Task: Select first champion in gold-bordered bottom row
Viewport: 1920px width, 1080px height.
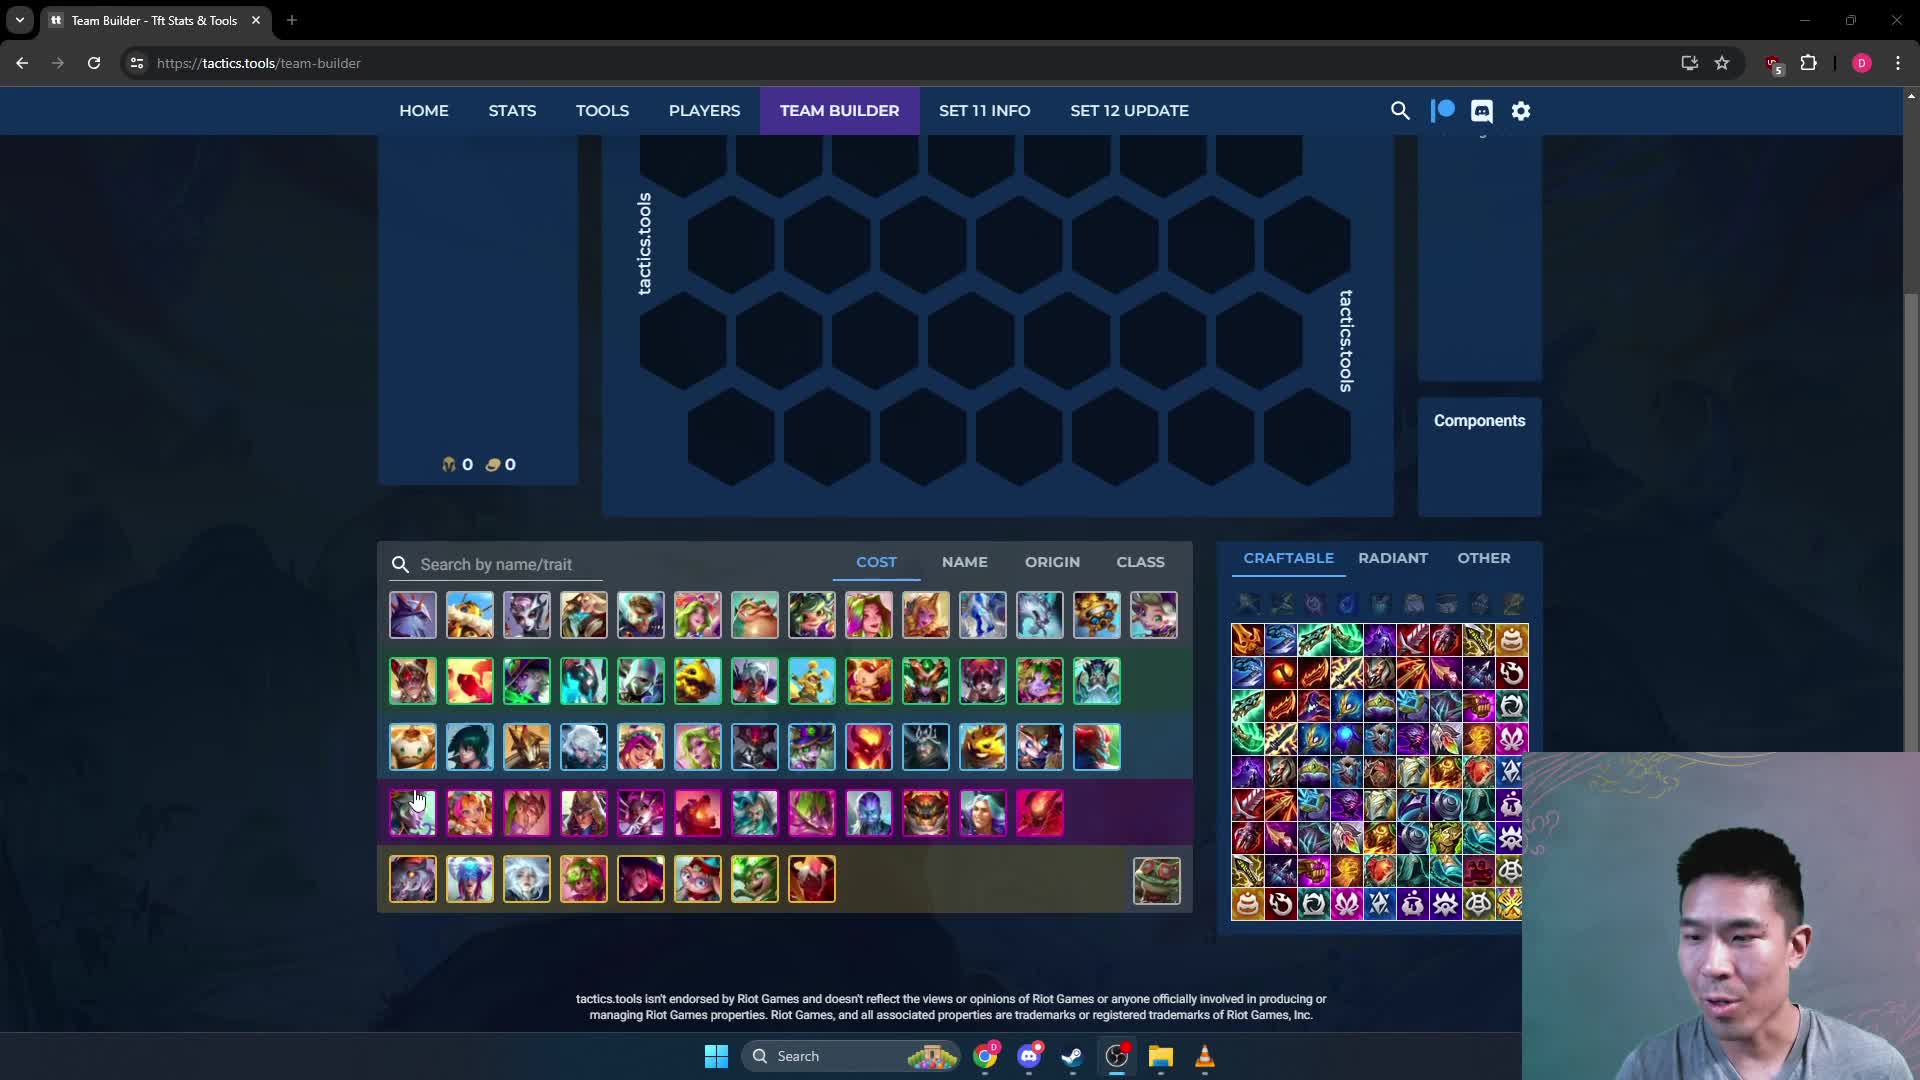Action: pos(413,880)
